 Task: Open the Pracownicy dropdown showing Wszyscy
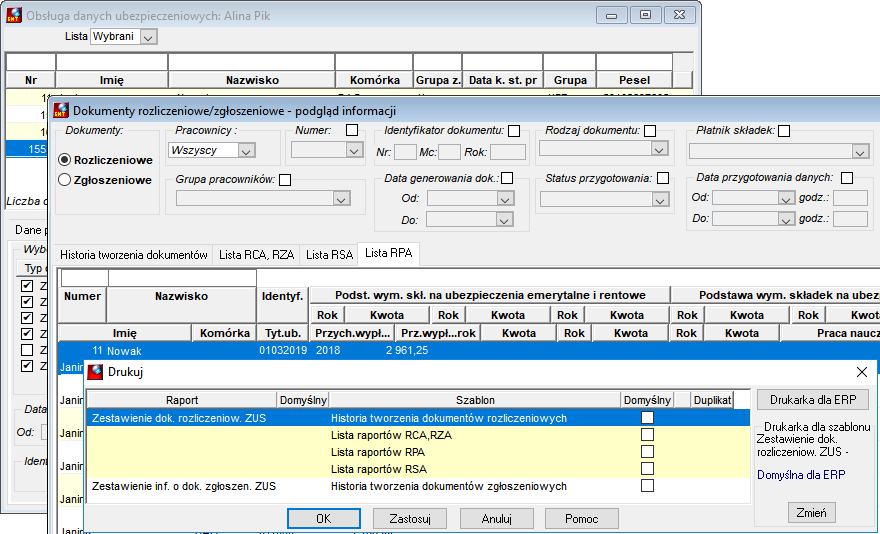tap(246, 150)
